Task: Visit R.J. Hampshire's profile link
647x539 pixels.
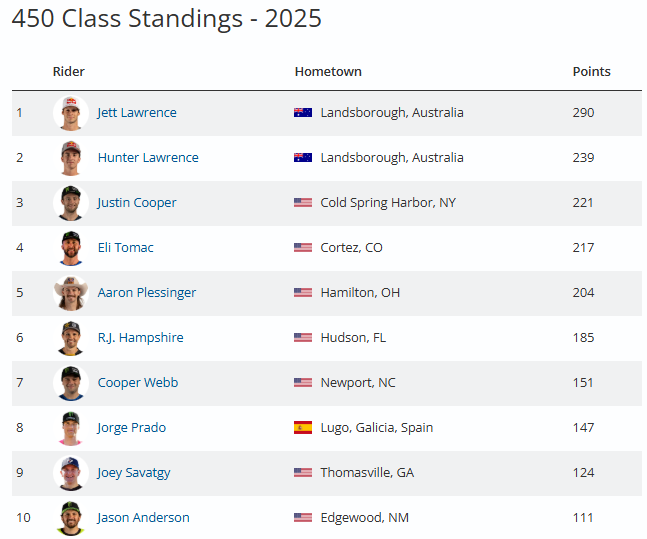Action: point(141,338)
